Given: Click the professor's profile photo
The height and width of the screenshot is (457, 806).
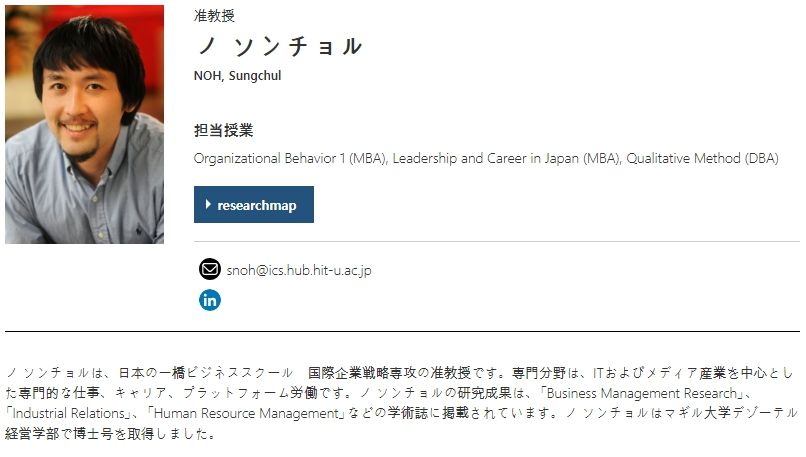Looking at the screenshot, I should [x=84, y=124].
